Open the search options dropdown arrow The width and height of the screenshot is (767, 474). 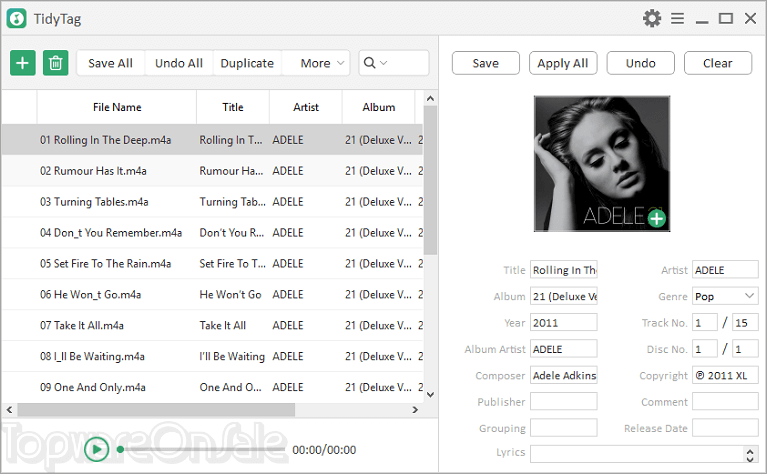[x=384, y=63]
